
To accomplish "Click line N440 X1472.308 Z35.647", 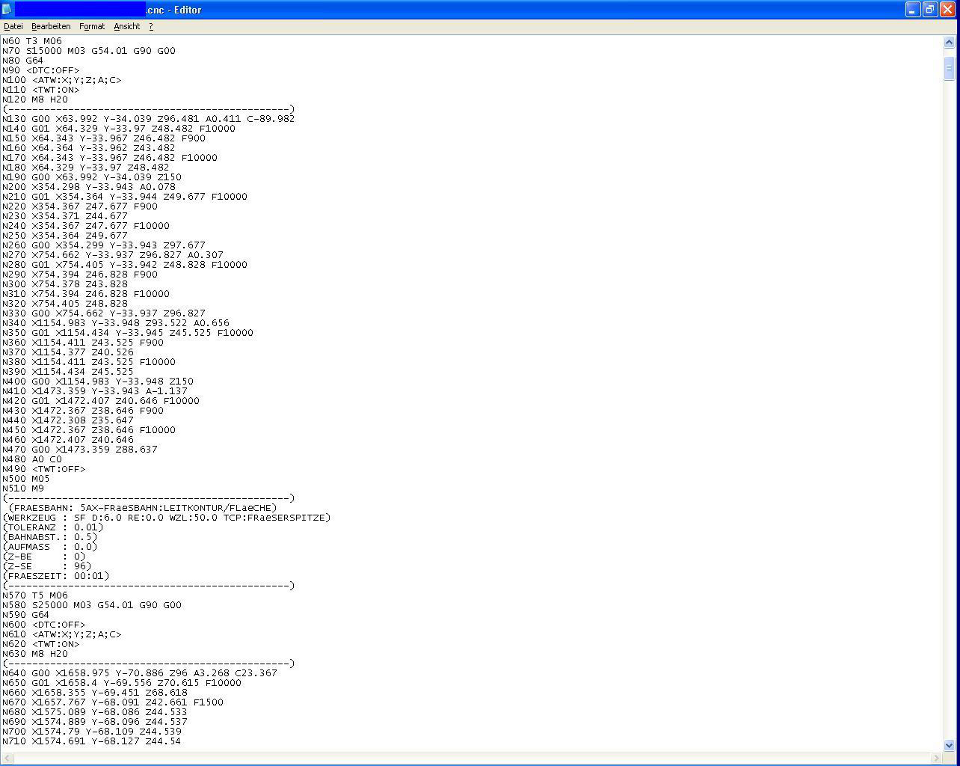I will [x=67, y=420].
